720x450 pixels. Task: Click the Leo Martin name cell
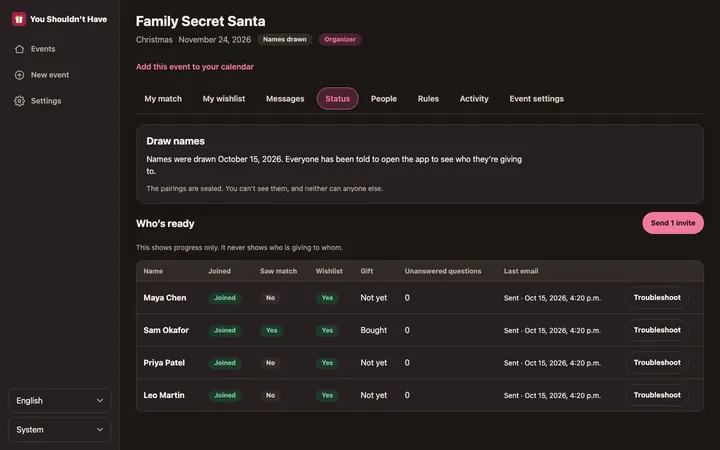164,395
